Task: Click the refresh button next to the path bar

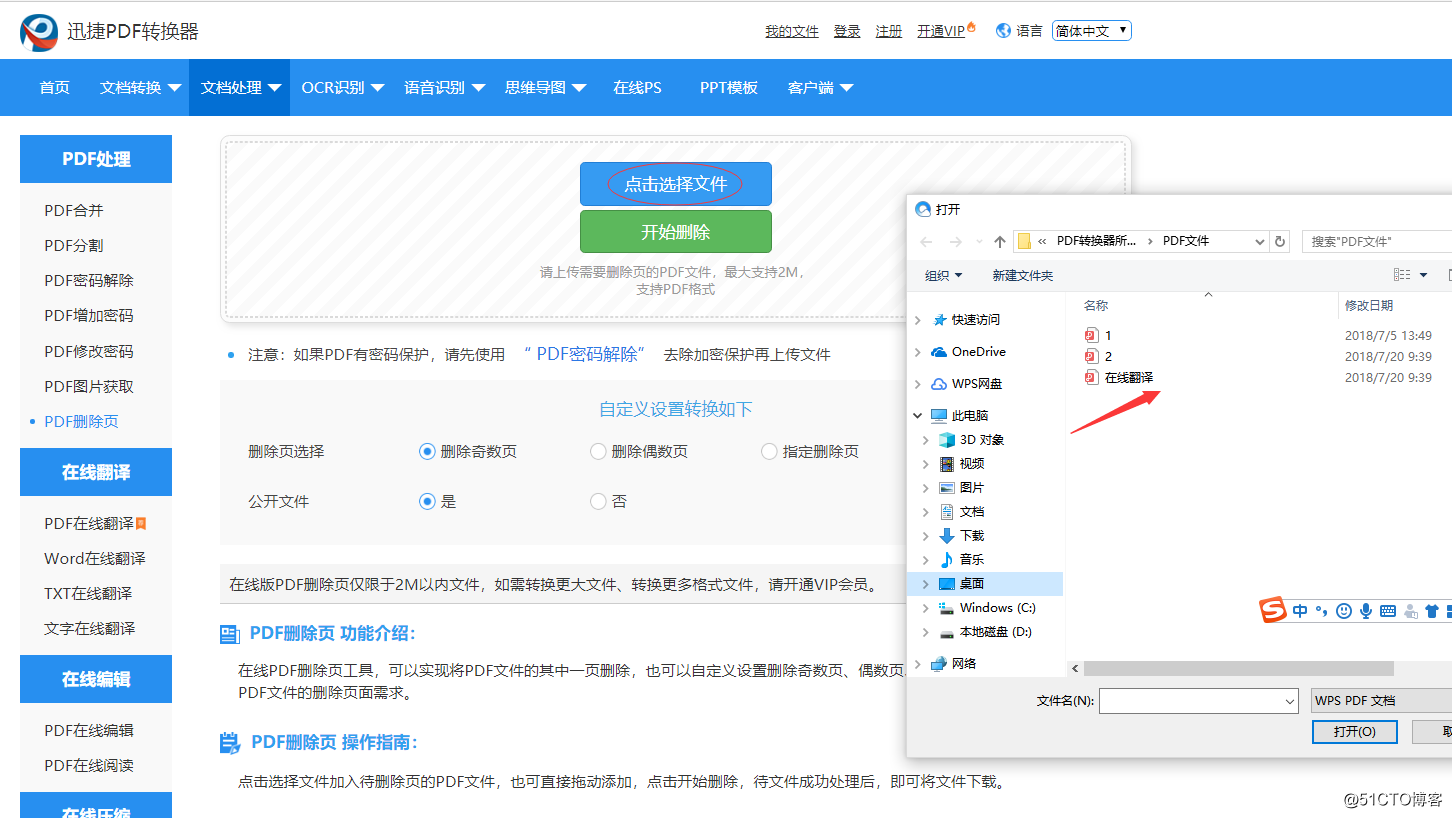Action: pos(1280,241)
